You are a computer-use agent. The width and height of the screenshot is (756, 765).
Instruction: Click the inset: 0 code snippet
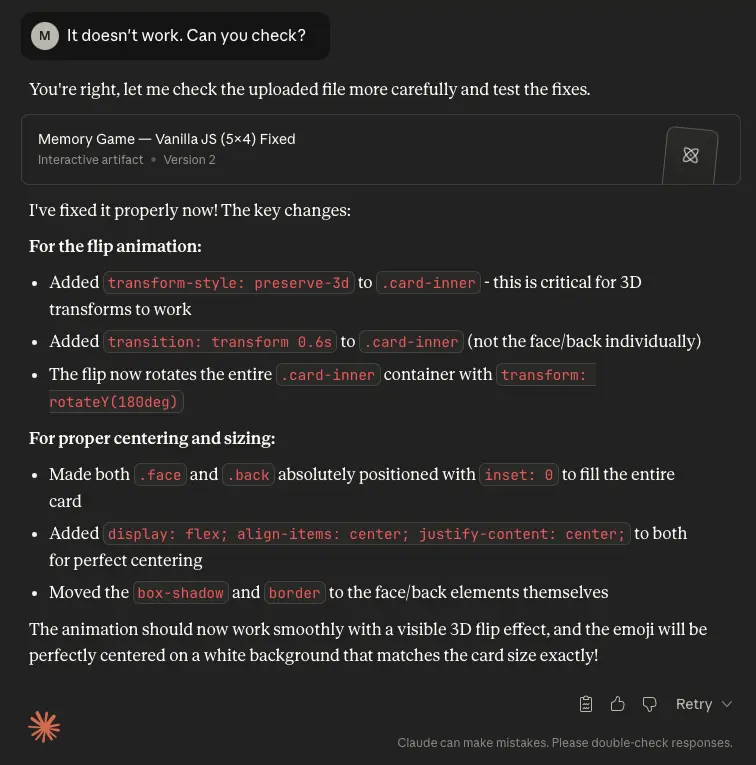point(519,475)
